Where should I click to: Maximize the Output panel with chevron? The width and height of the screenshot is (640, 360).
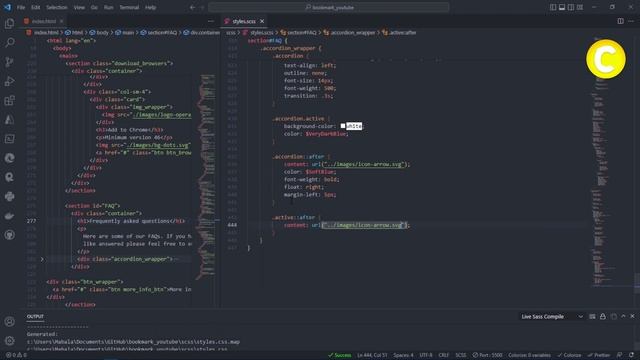click(x=623, y=316)
